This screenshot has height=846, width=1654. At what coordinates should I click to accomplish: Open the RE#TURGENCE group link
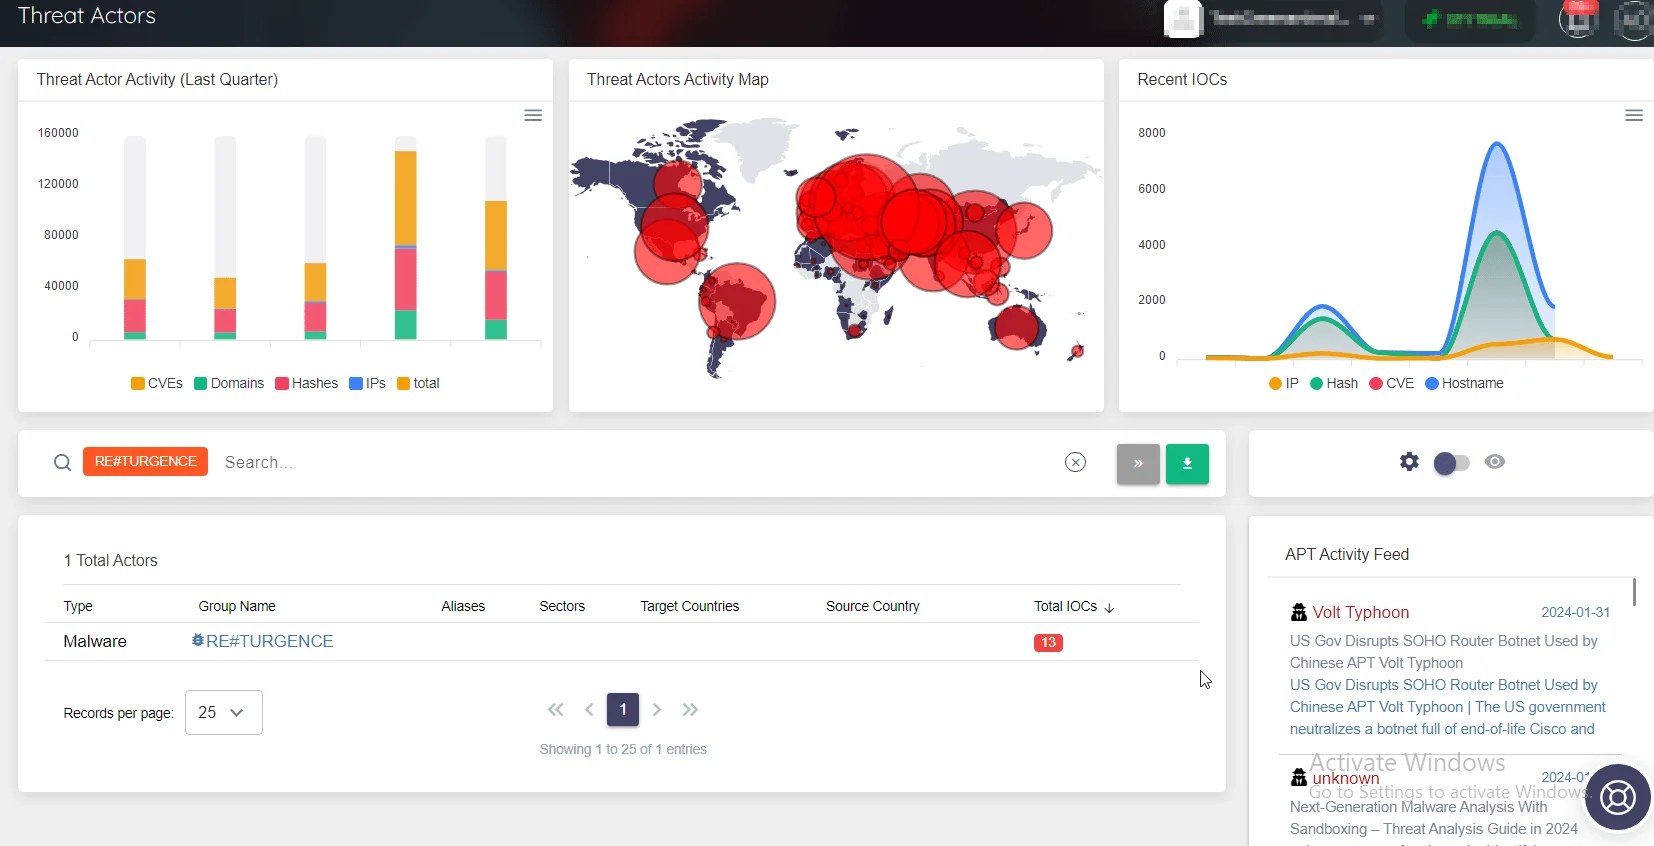tap(270, 641)
